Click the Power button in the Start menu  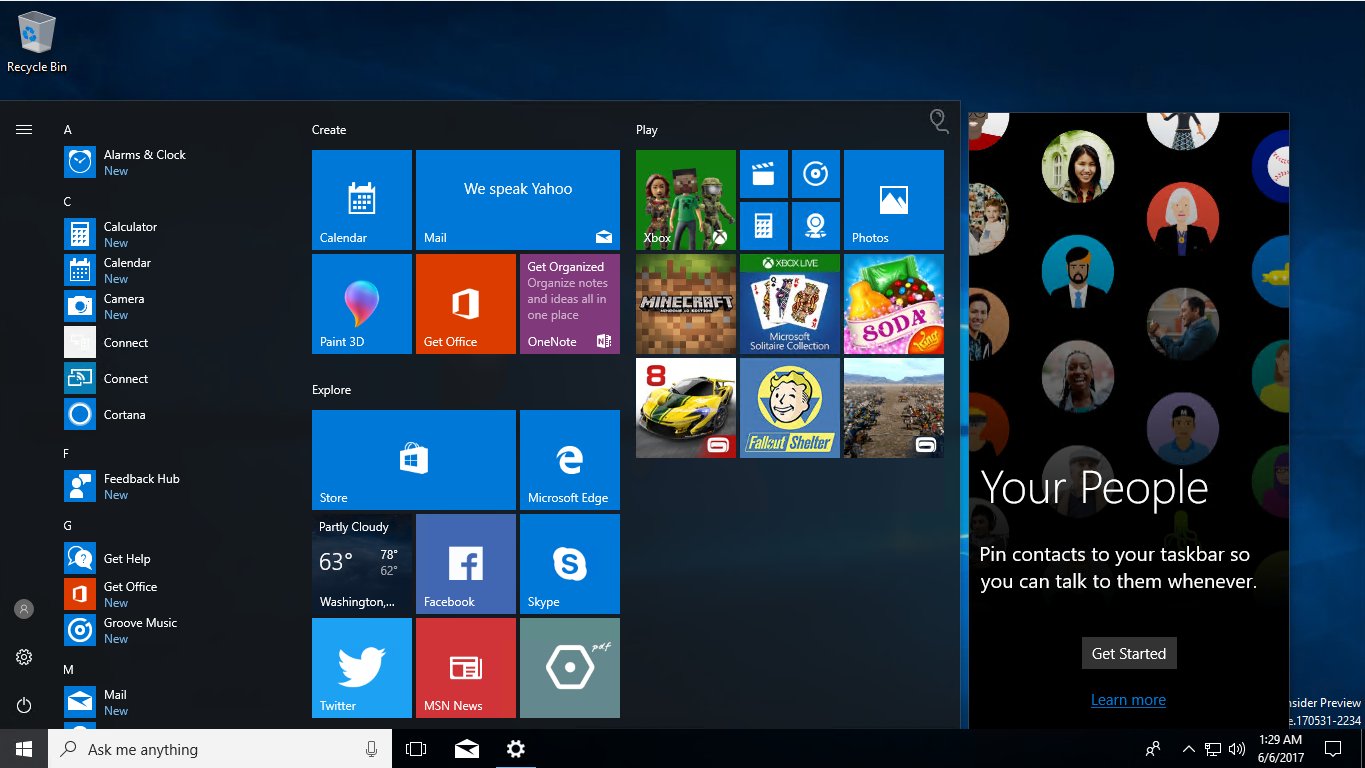click(24, 705)
